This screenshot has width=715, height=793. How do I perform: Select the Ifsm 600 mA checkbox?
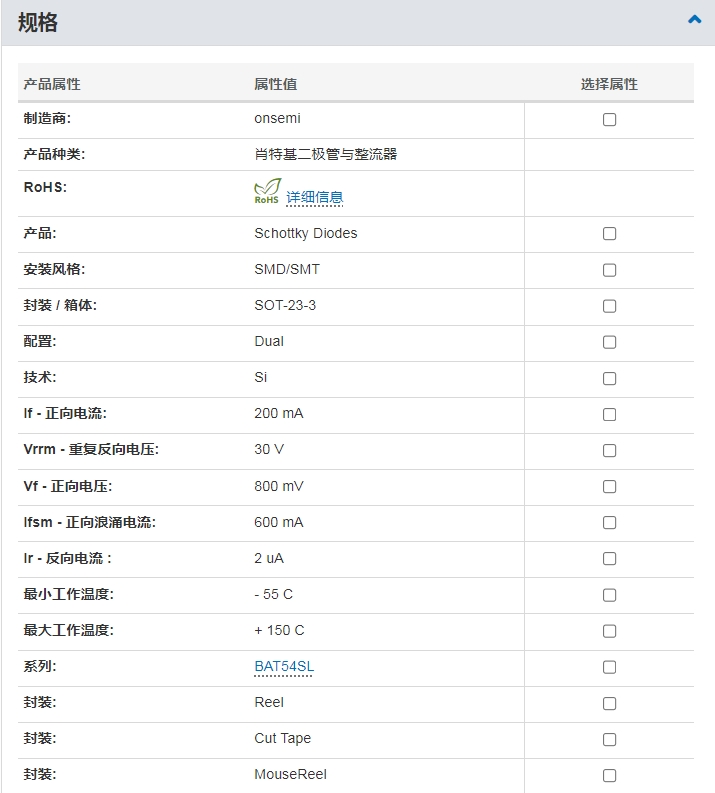tap(609, 522)
